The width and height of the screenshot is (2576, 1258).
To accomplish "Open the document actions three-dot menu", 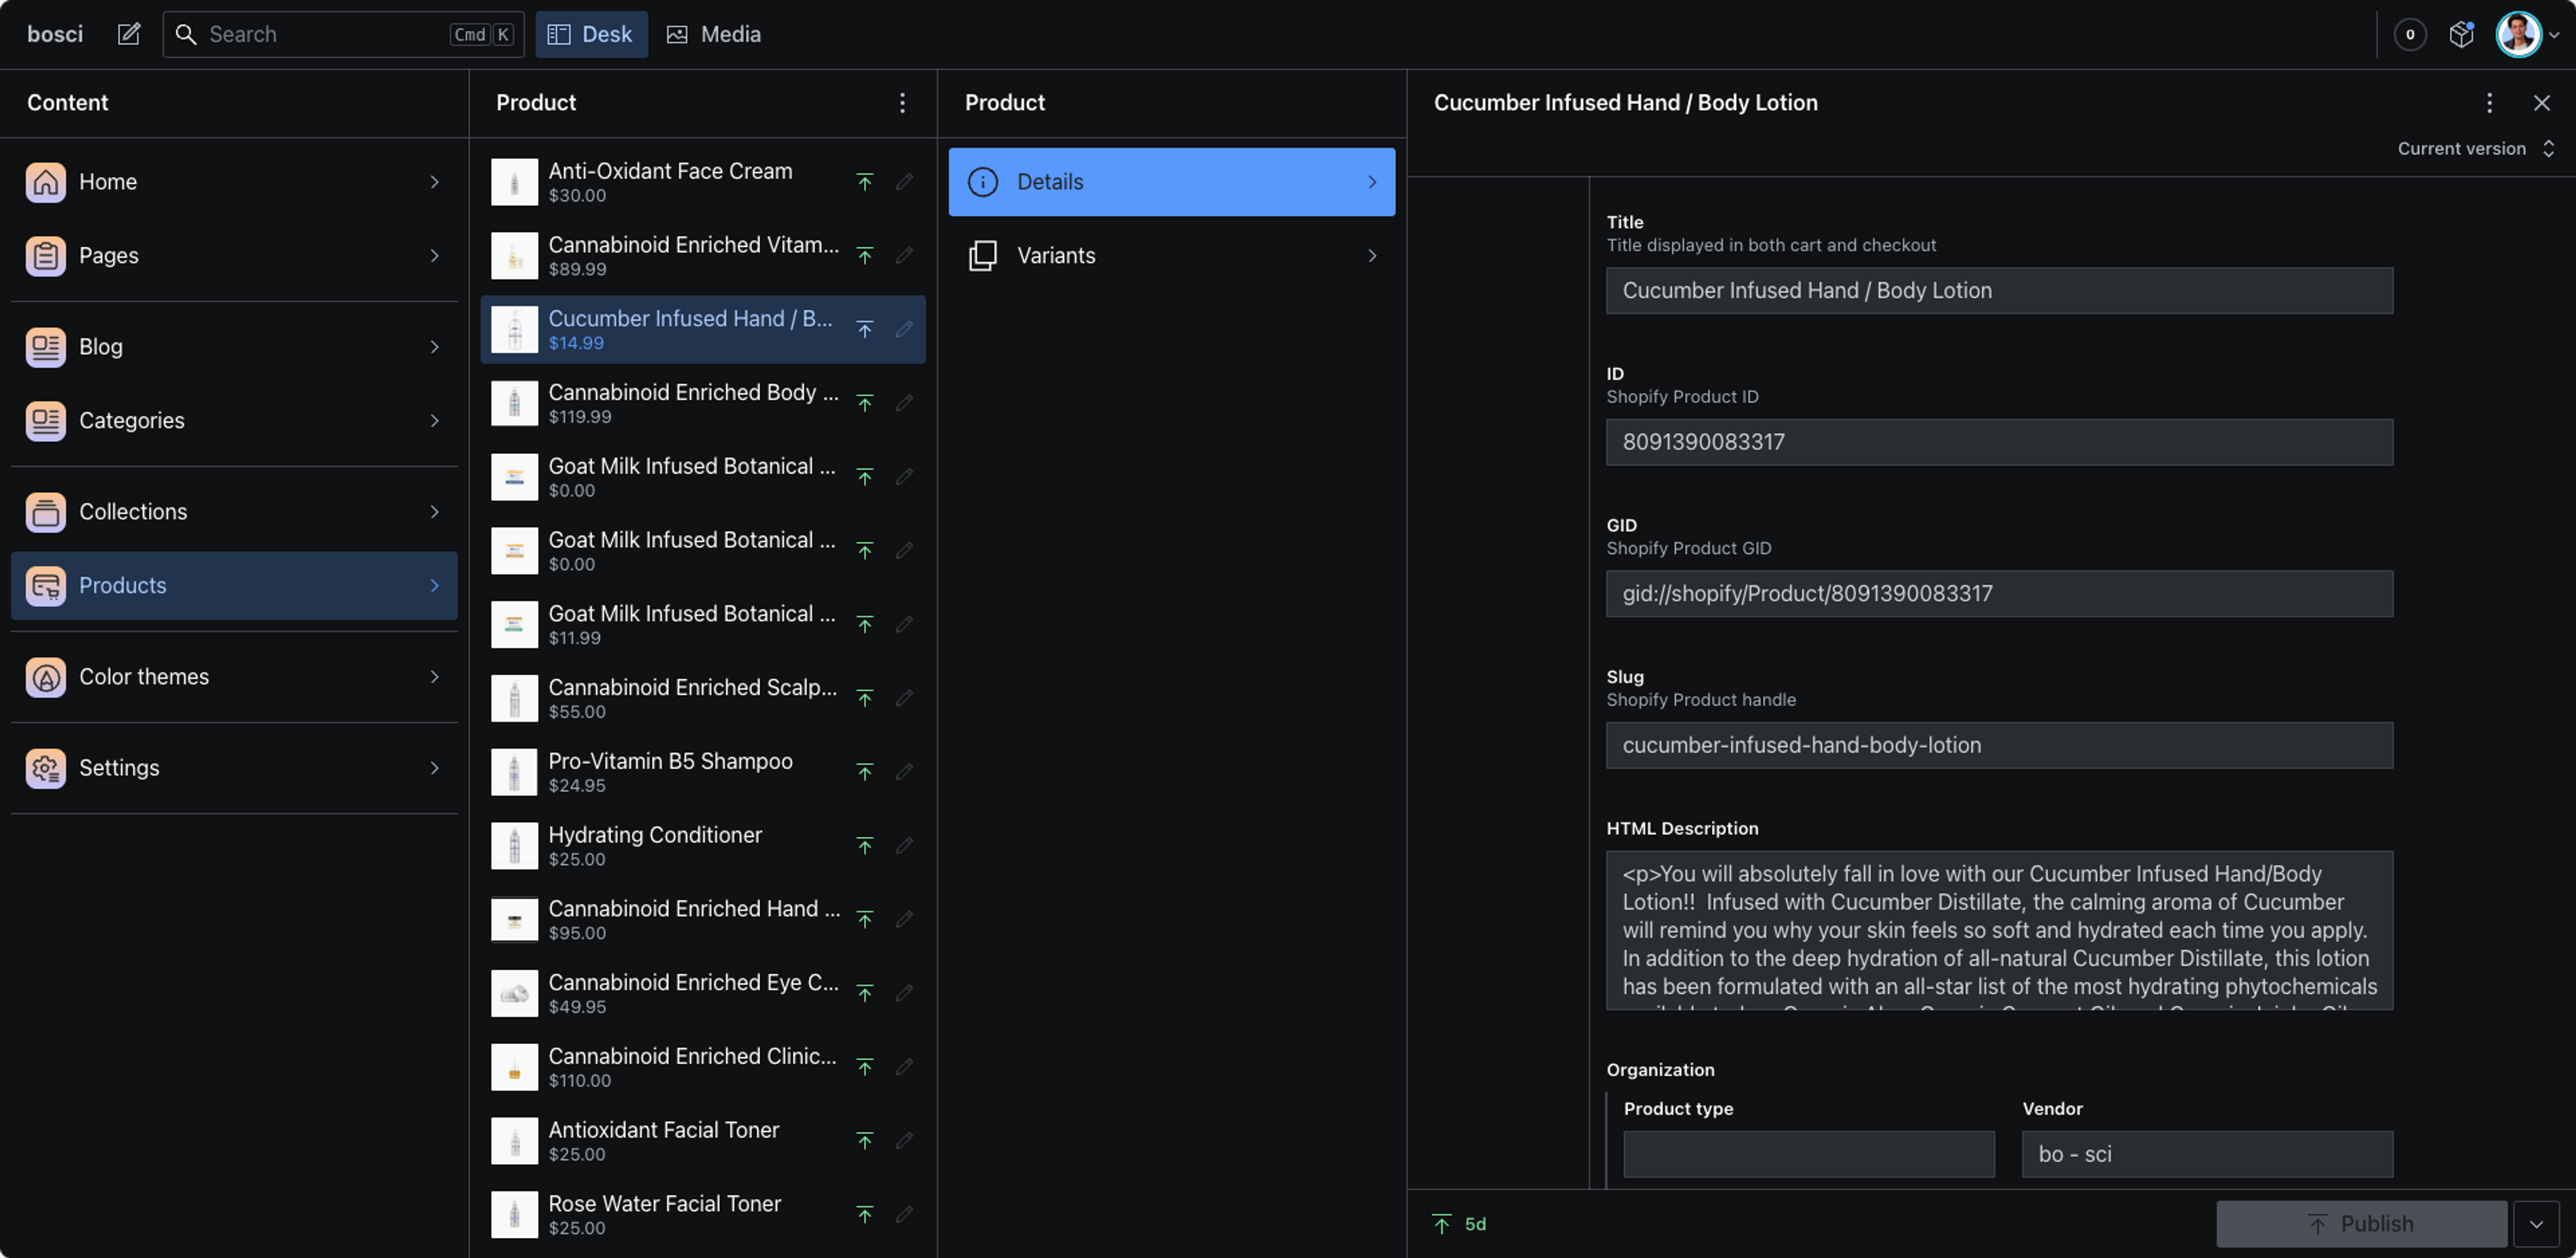I will (2489, 103).
